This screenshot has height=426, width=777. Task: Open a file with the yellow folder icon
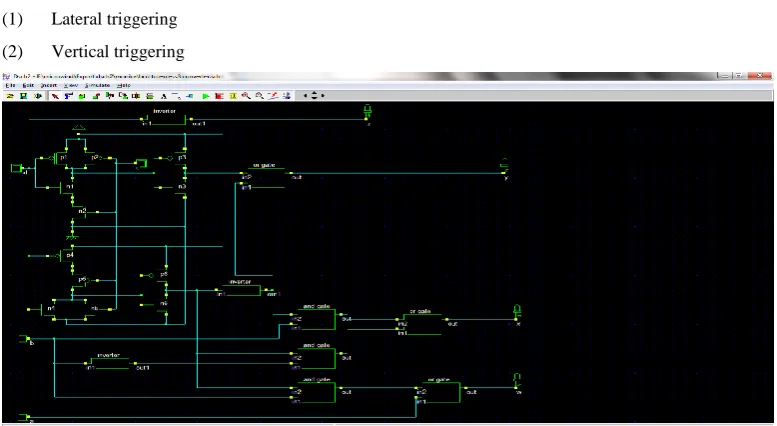coord(10,96)
